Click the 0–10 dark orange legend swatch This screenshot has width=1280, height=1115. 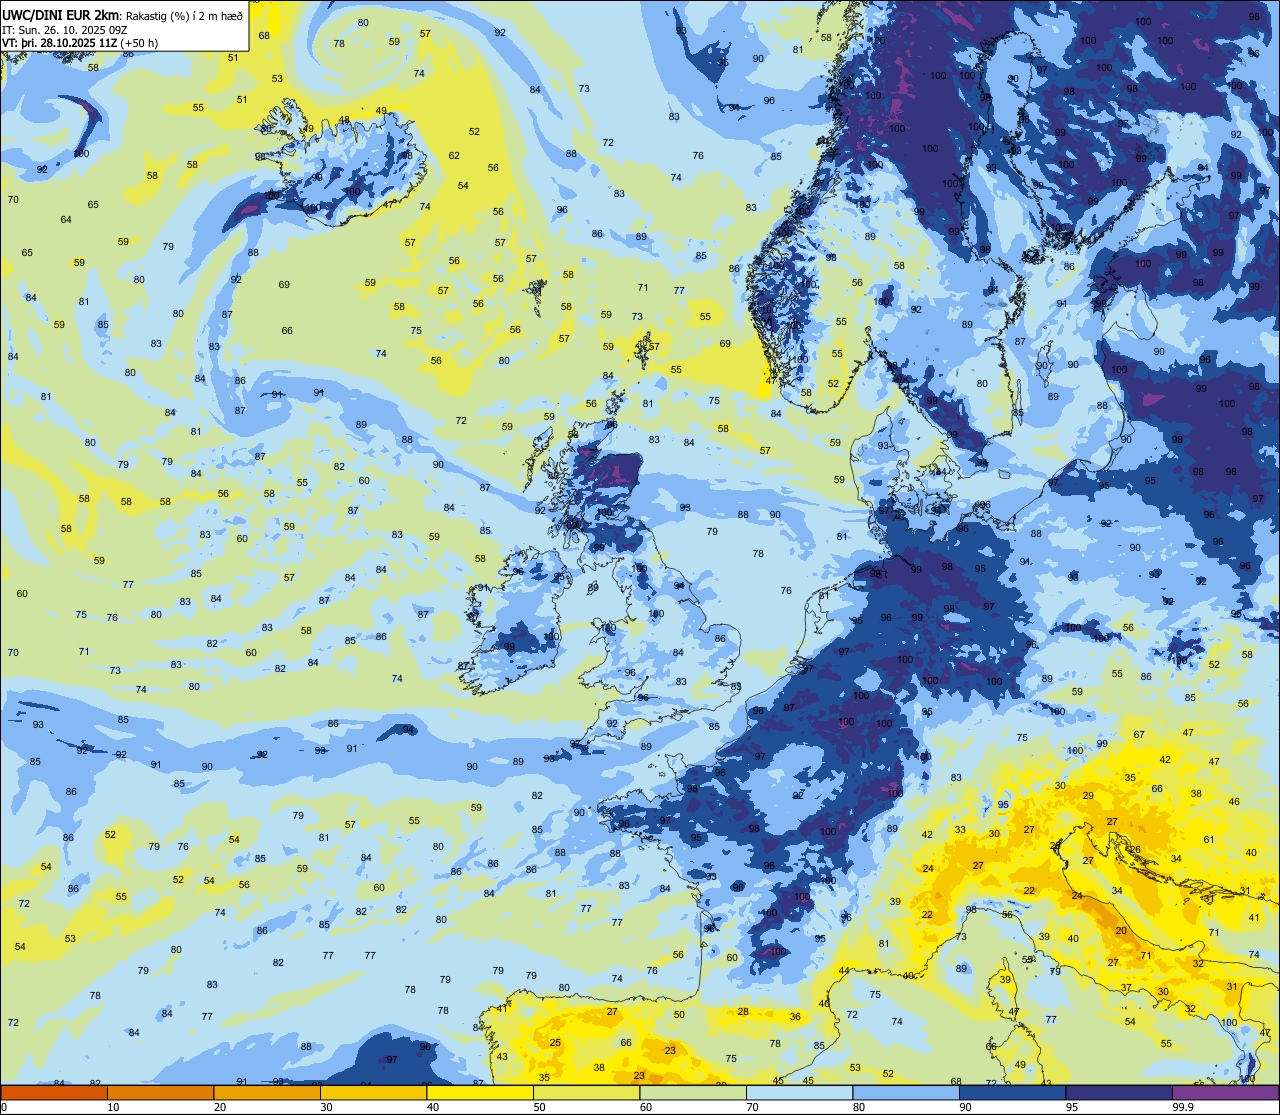tap(54, 1092)
